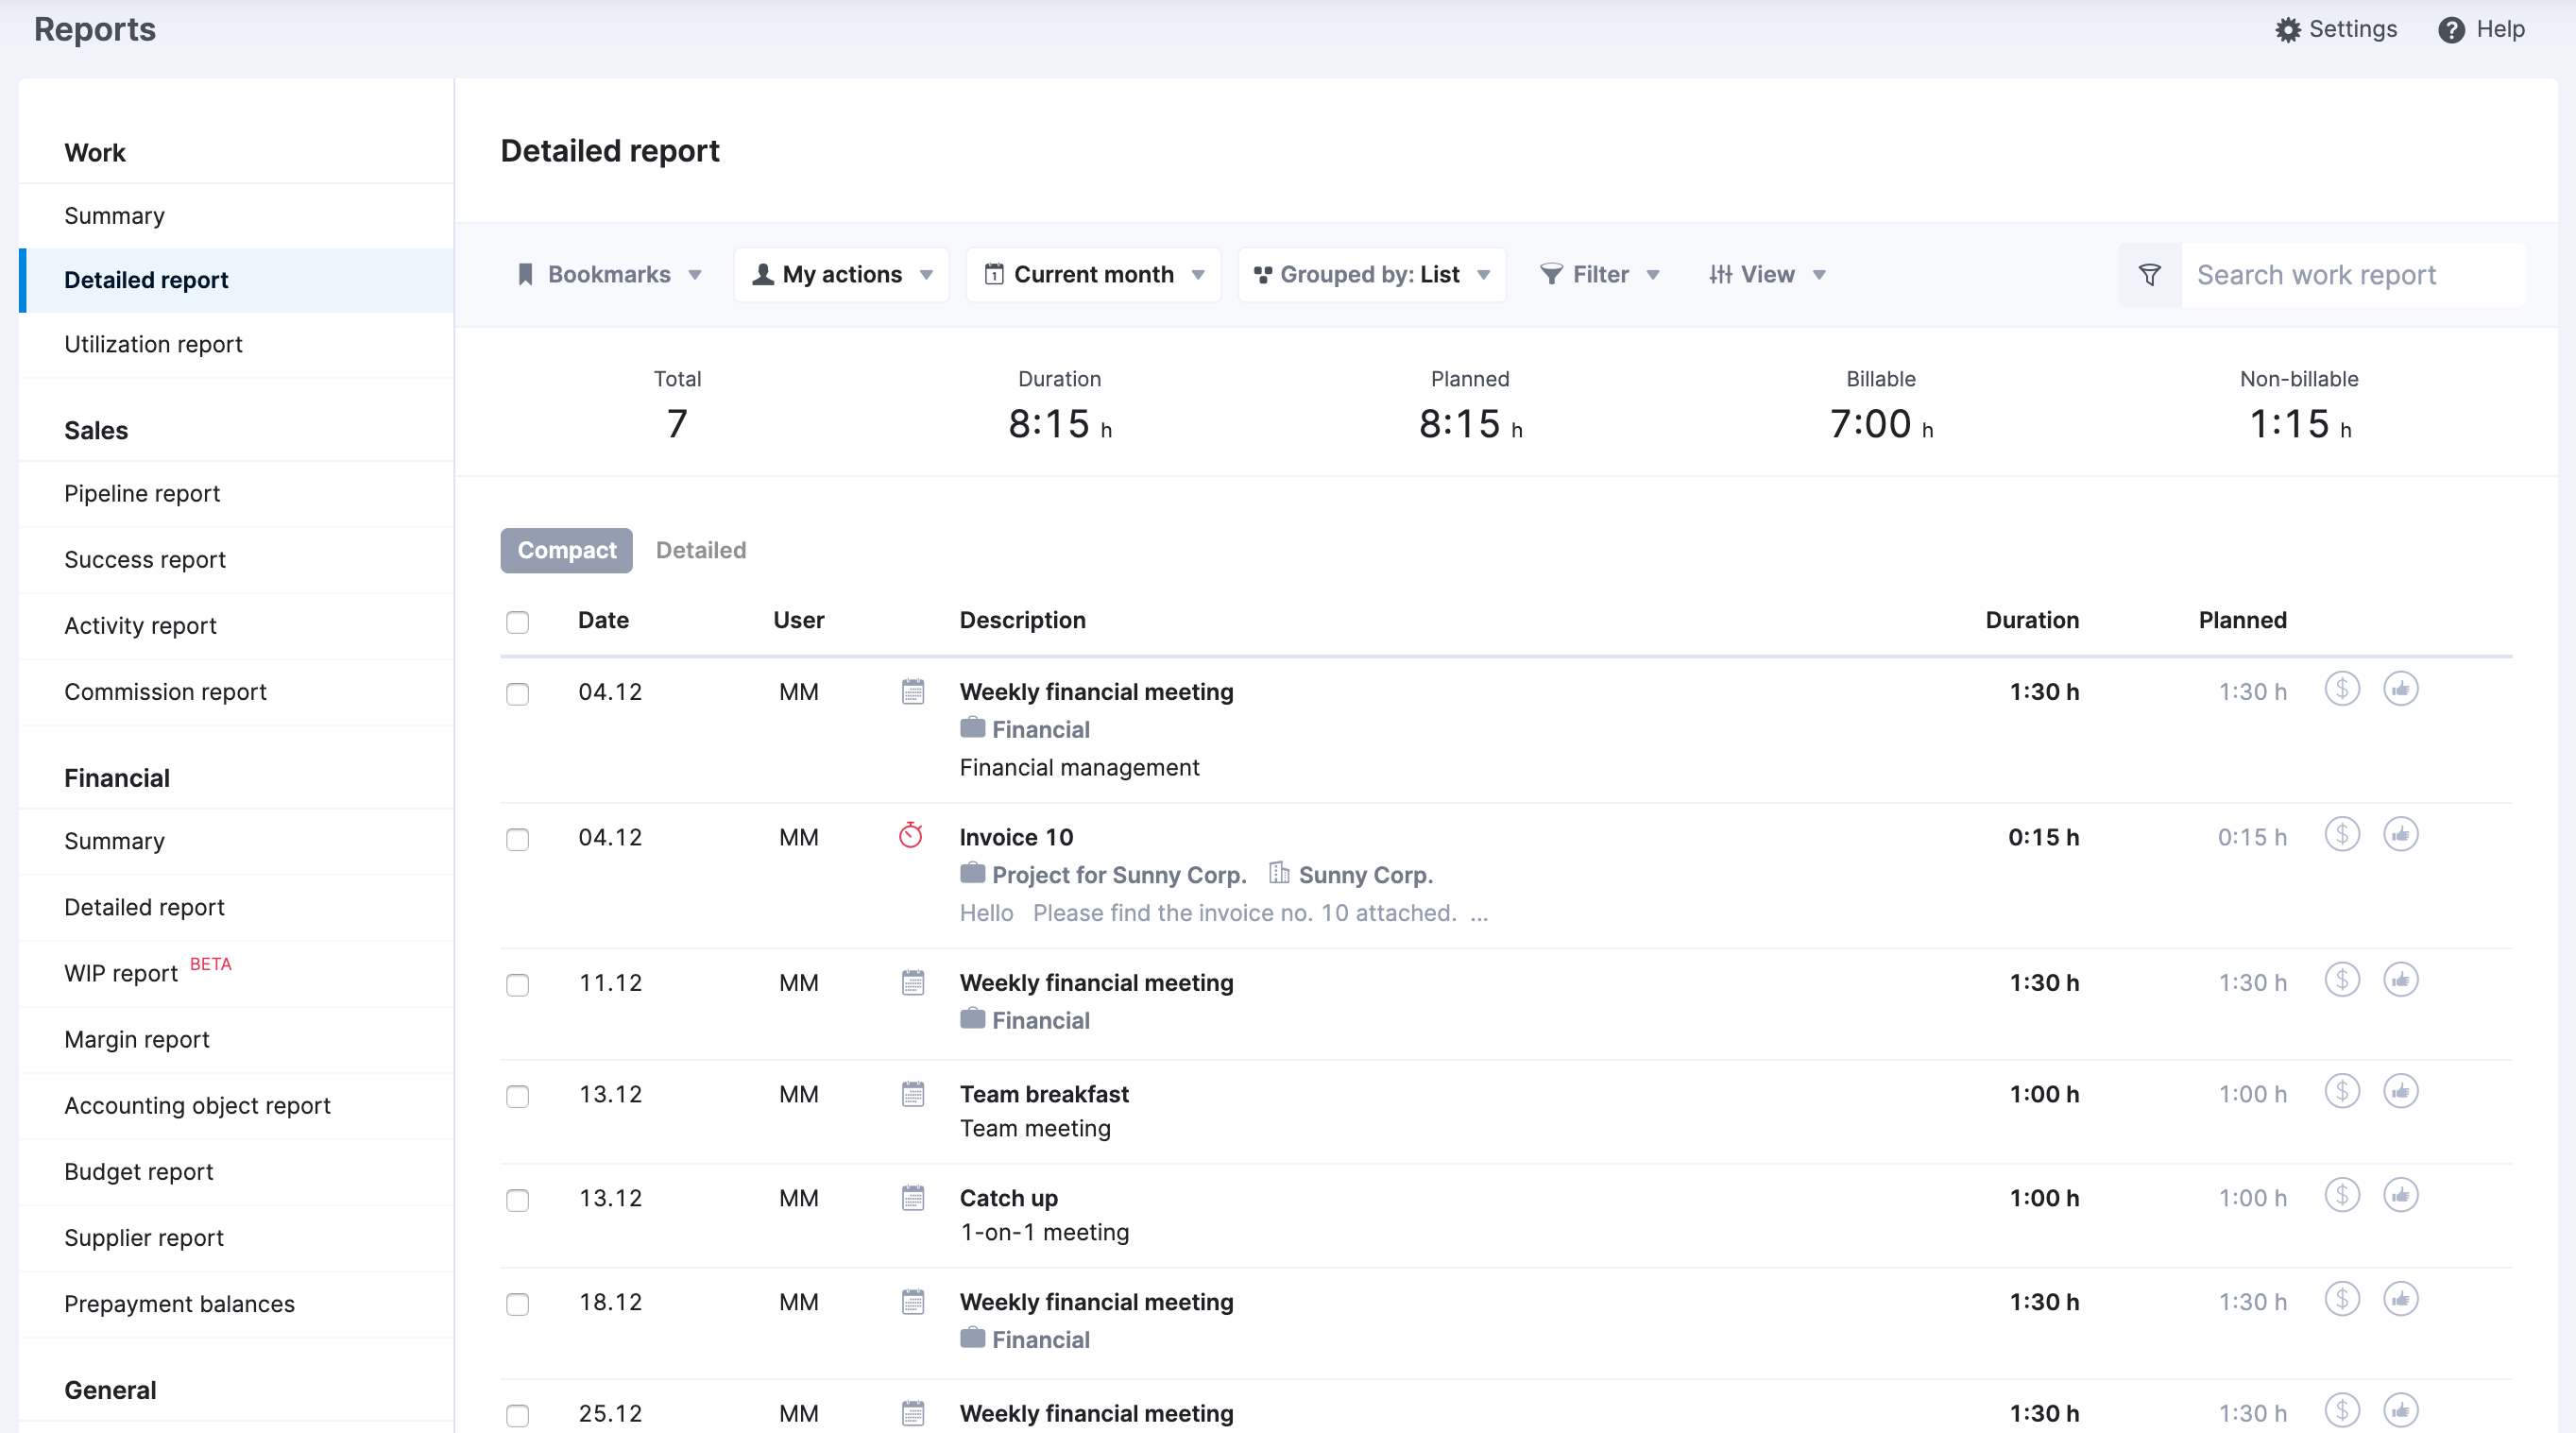Click the Help question mark icon
Viewport: 2576px width, 1433px height.
[2451, 30]
